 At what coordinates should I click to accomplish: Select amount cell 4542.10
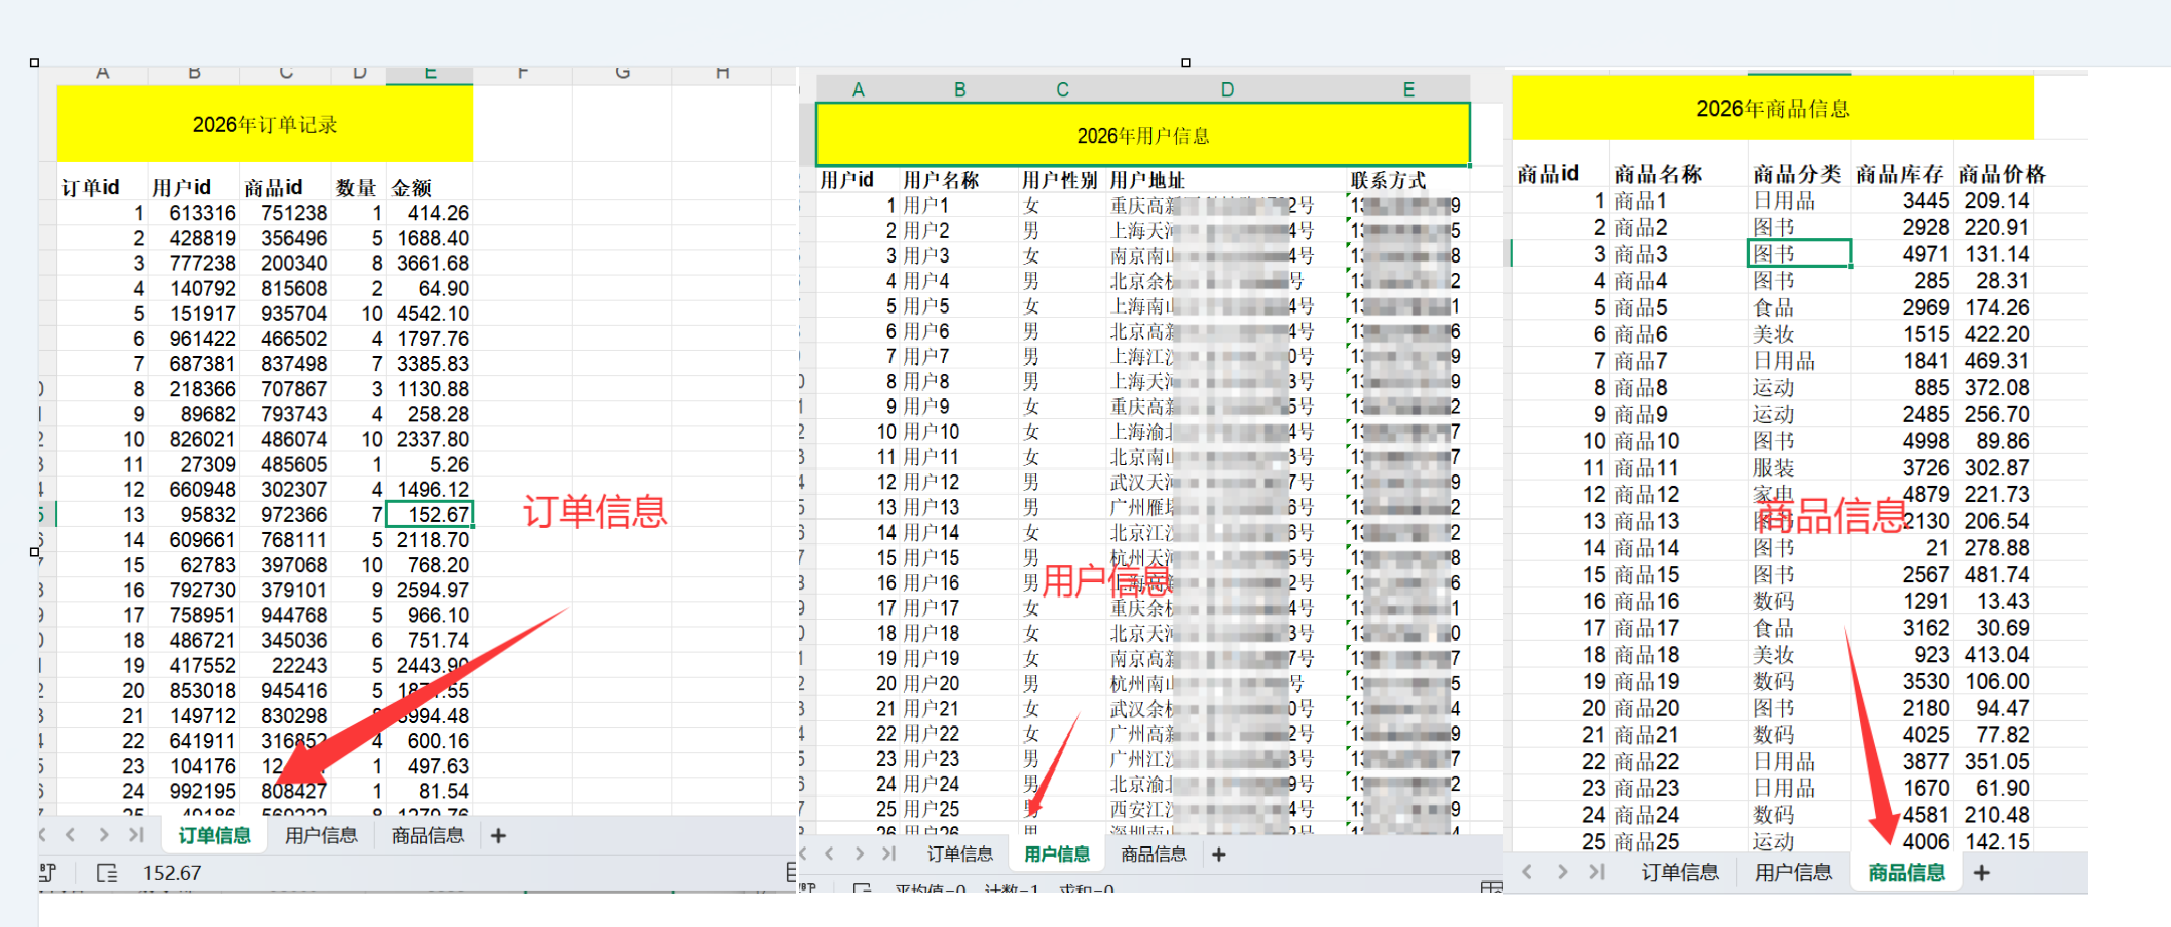click(x=429, y=313)
